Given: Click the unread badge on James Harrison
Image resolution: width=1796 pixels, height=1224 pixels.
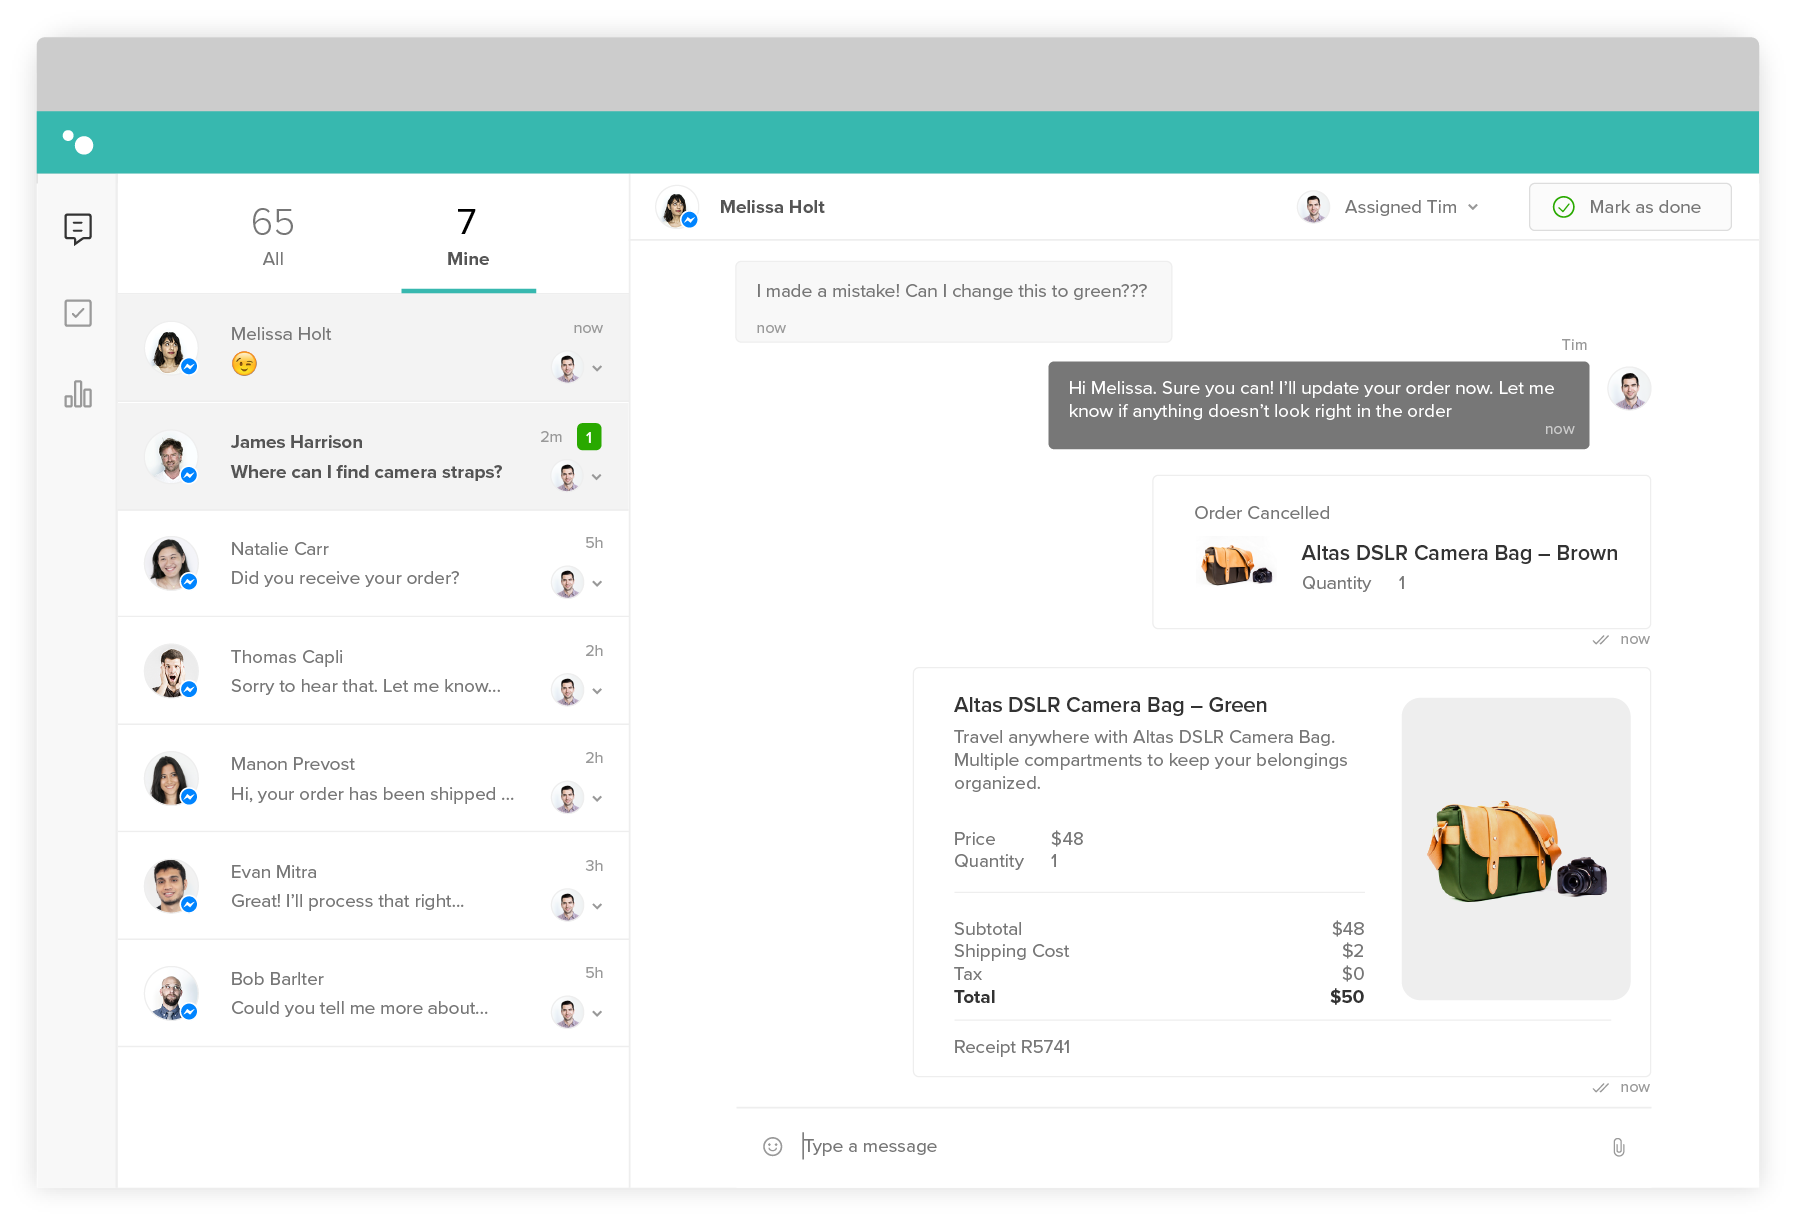Looking at the screenshot, I should (589, 437).
